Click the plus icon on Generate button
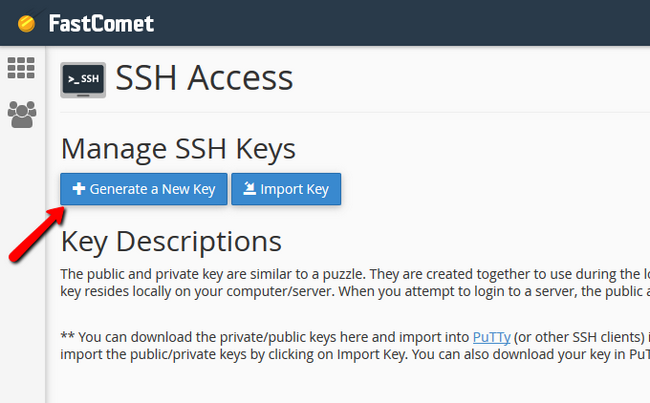650x403 pixels. [x=79, y=189]
